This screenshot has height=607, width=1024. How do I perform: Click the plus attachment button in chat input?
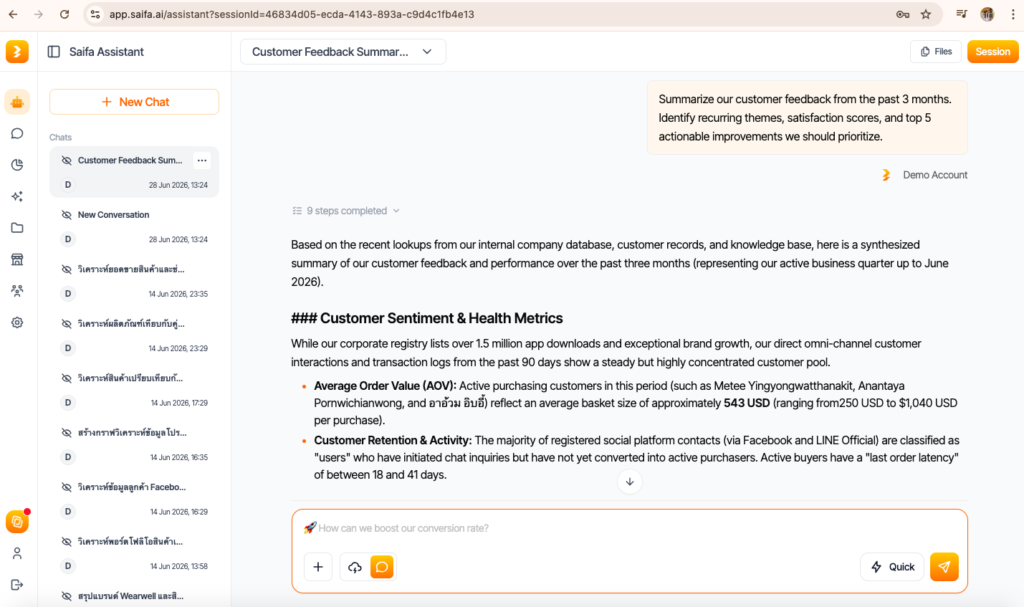pos(318,567)
